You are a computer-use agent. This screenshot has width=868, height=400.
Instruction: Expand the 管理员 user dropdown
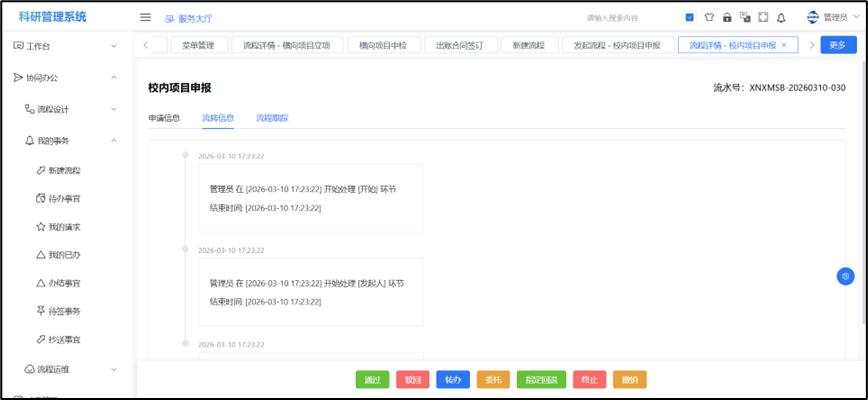(x=828, y=17)
